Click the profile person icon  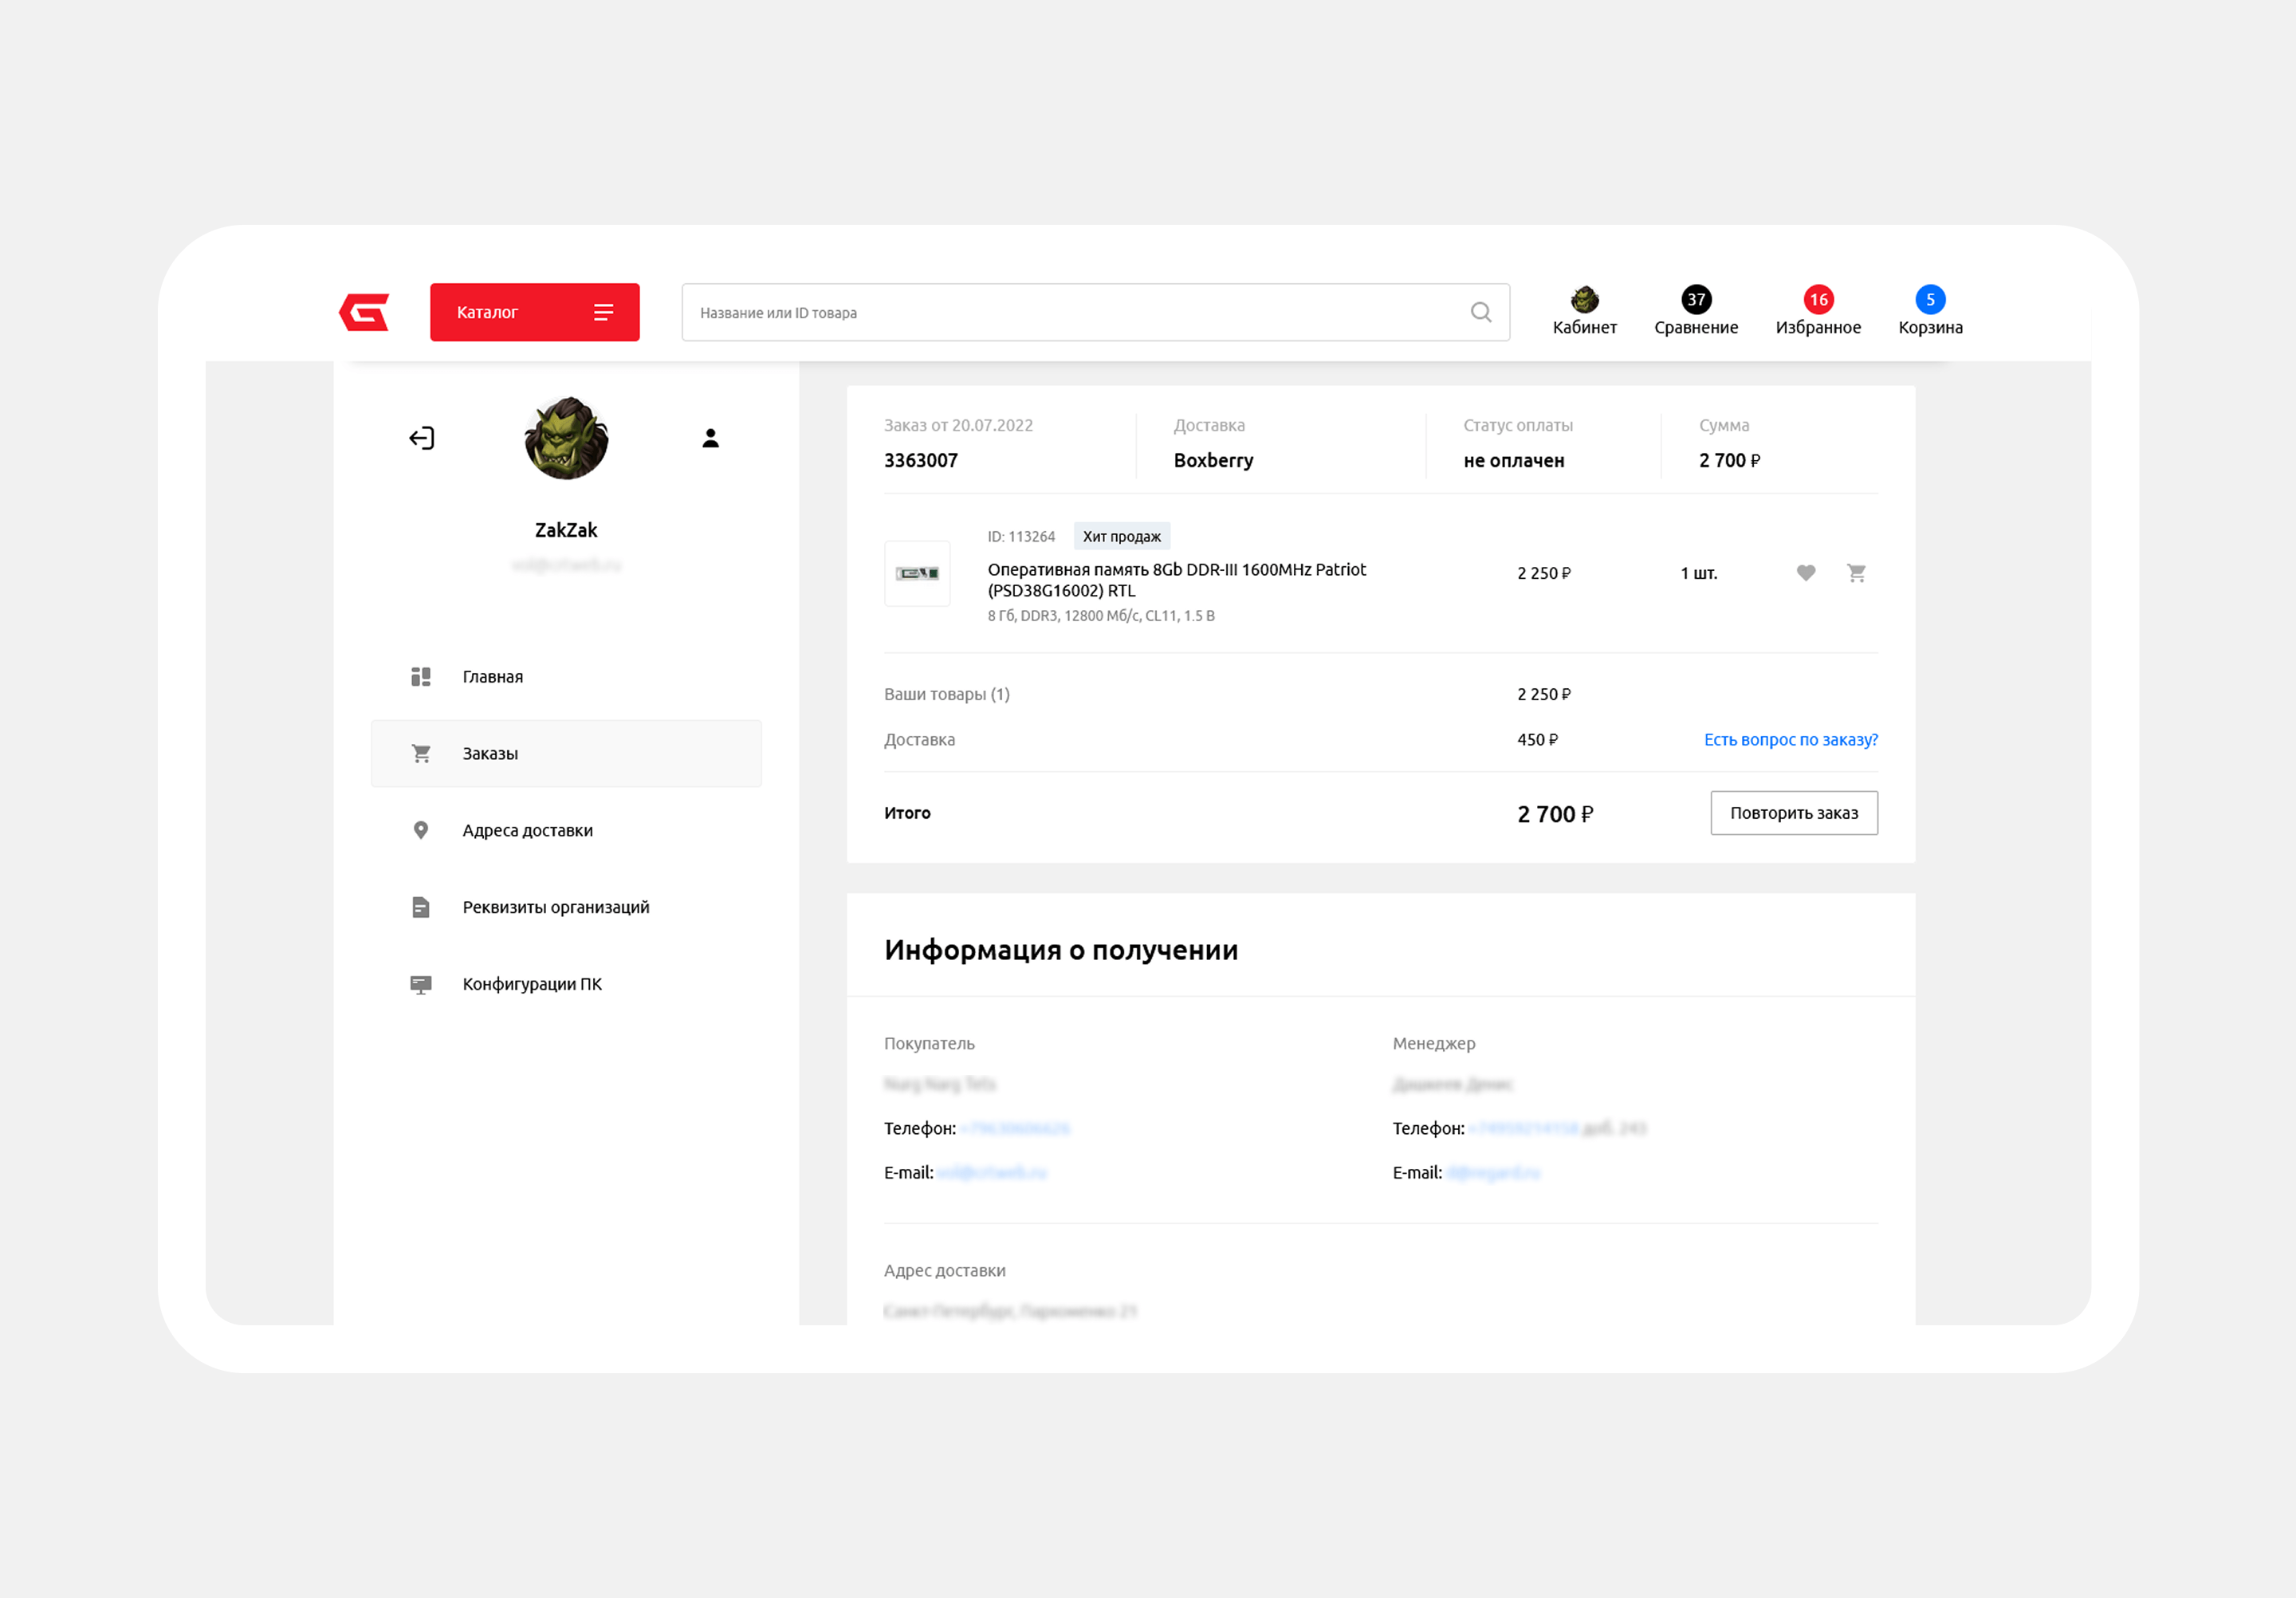[x=710, y=438]
